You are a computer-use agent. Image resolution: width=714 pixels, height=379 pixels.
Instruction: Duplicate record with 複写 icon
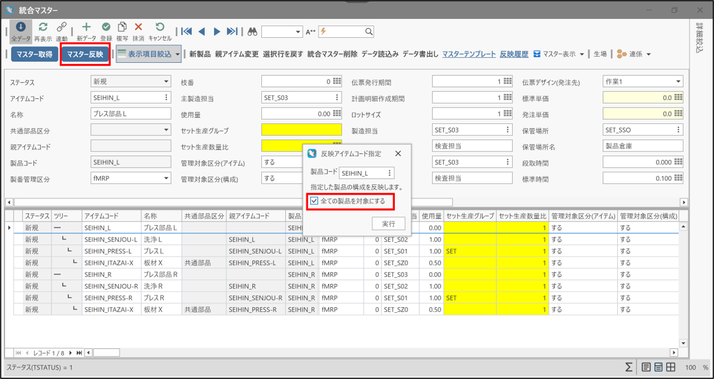pyautogui.click(x=122, y=27)
